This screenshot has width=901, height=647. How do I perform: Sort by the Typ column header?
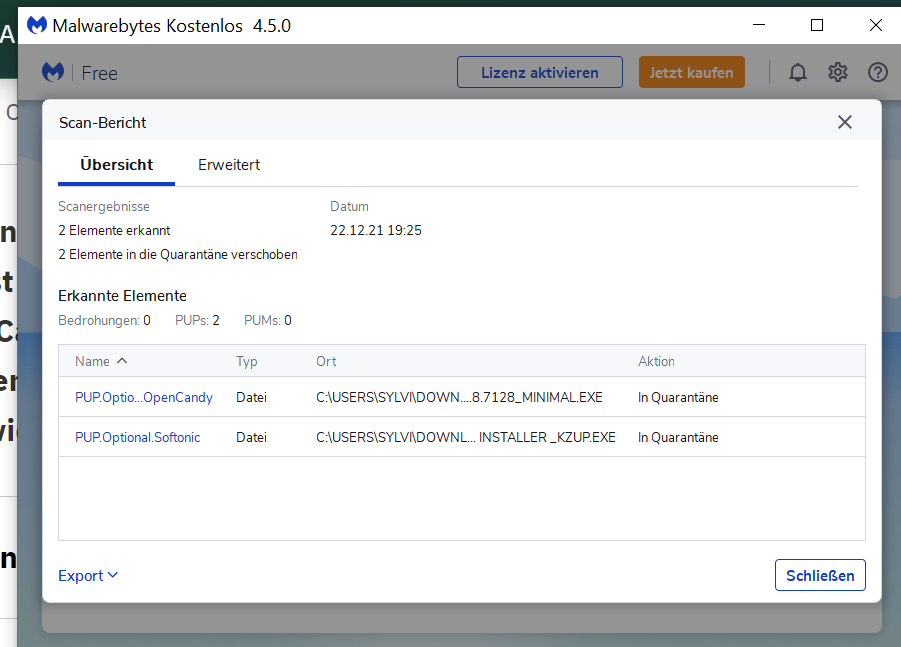(x=247, y=361)
